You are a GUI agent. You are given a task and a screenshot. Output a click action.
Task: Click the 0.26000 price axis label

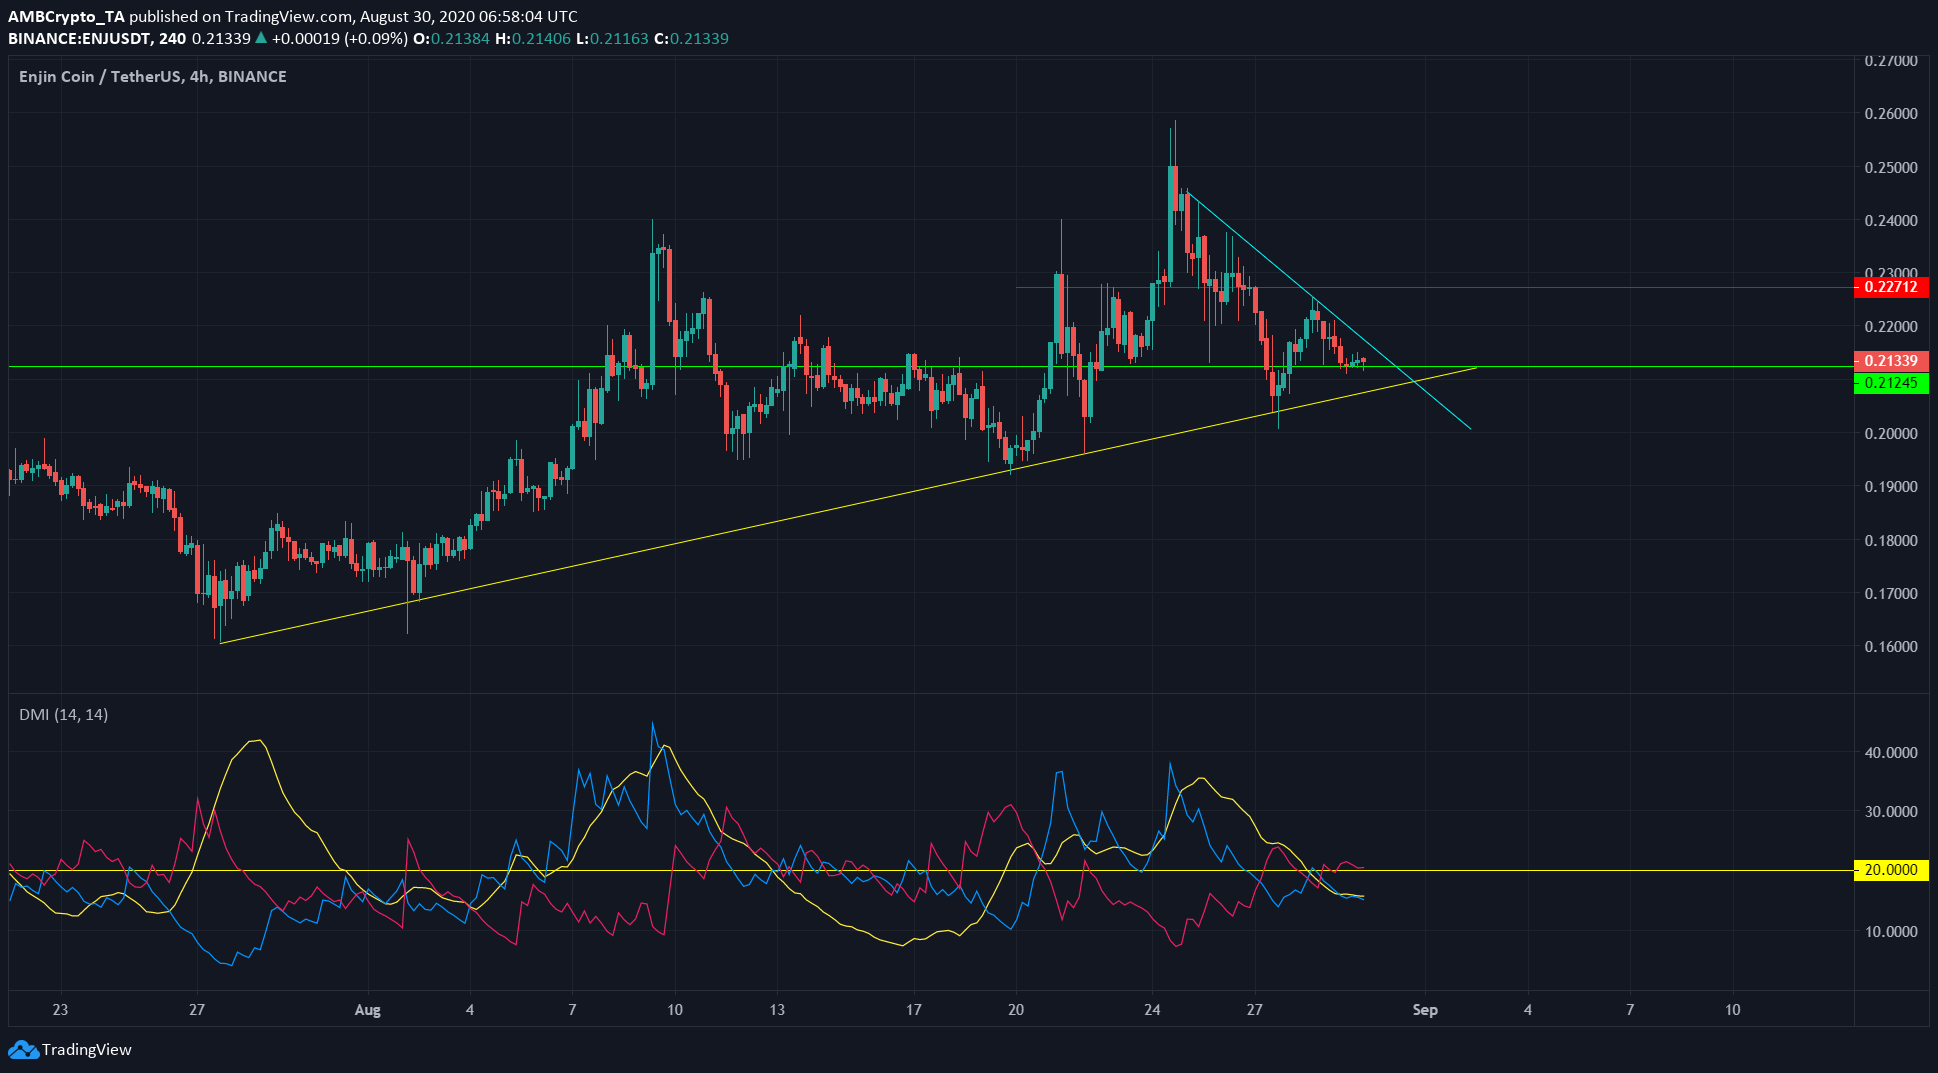tap(1891, 114)
